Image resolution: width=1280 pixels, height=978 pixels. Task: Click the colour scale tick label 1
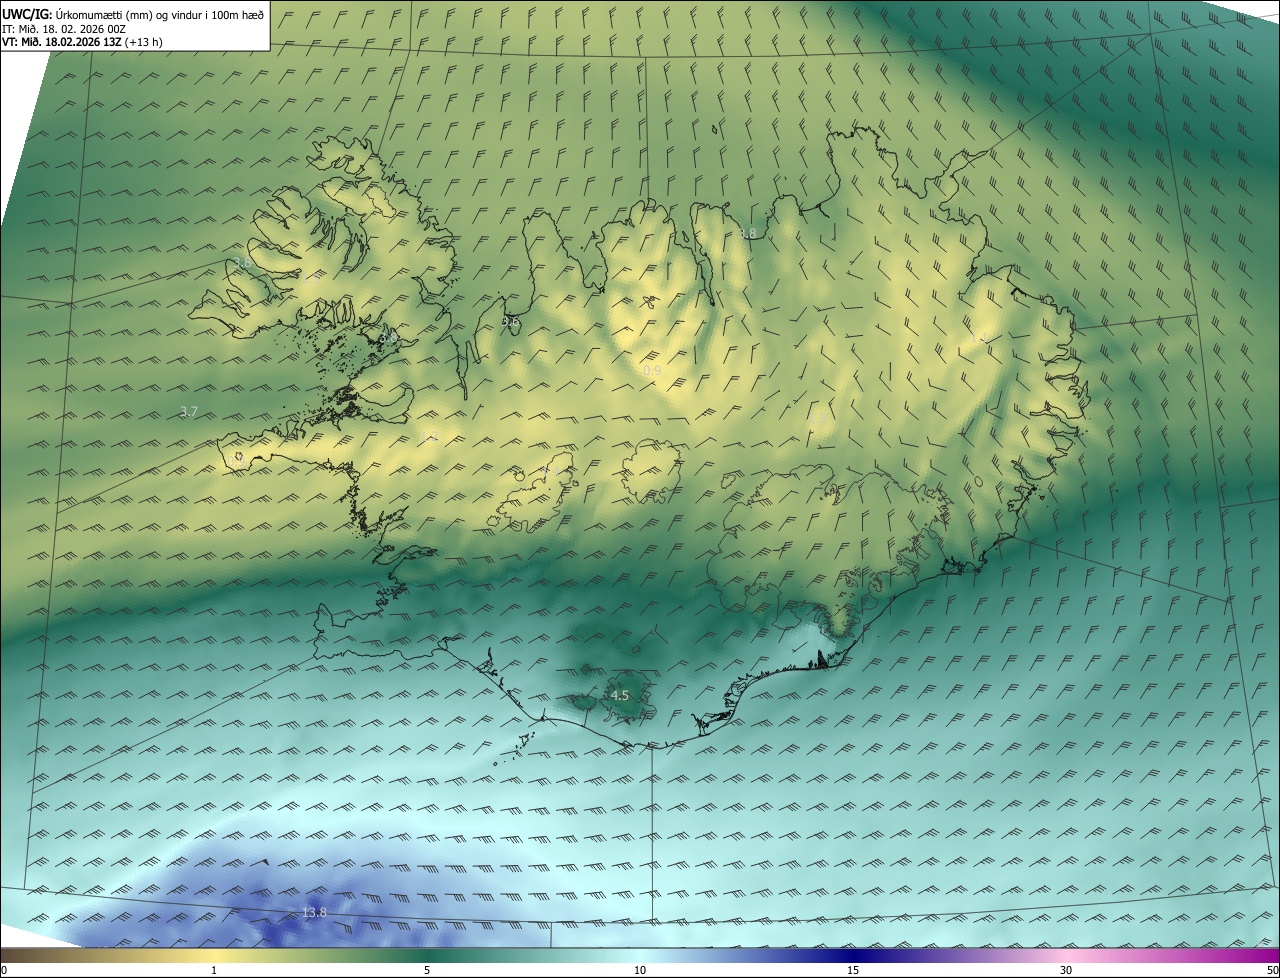click(x=214, y=970)
